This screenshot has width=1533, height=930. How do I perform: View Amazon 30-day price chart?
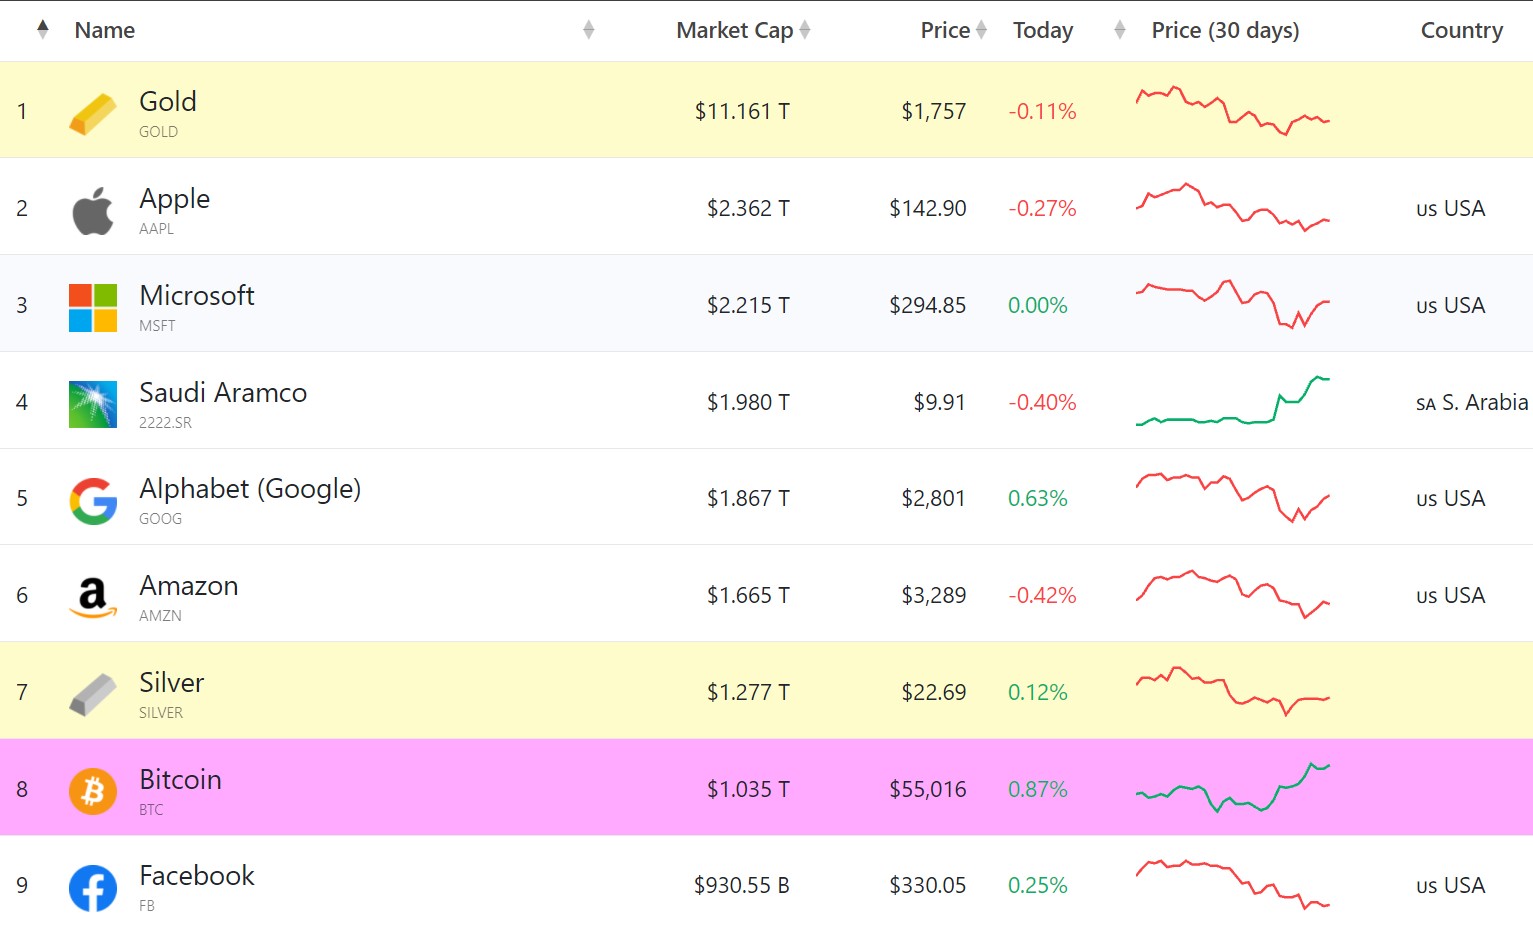[1233, 594]
